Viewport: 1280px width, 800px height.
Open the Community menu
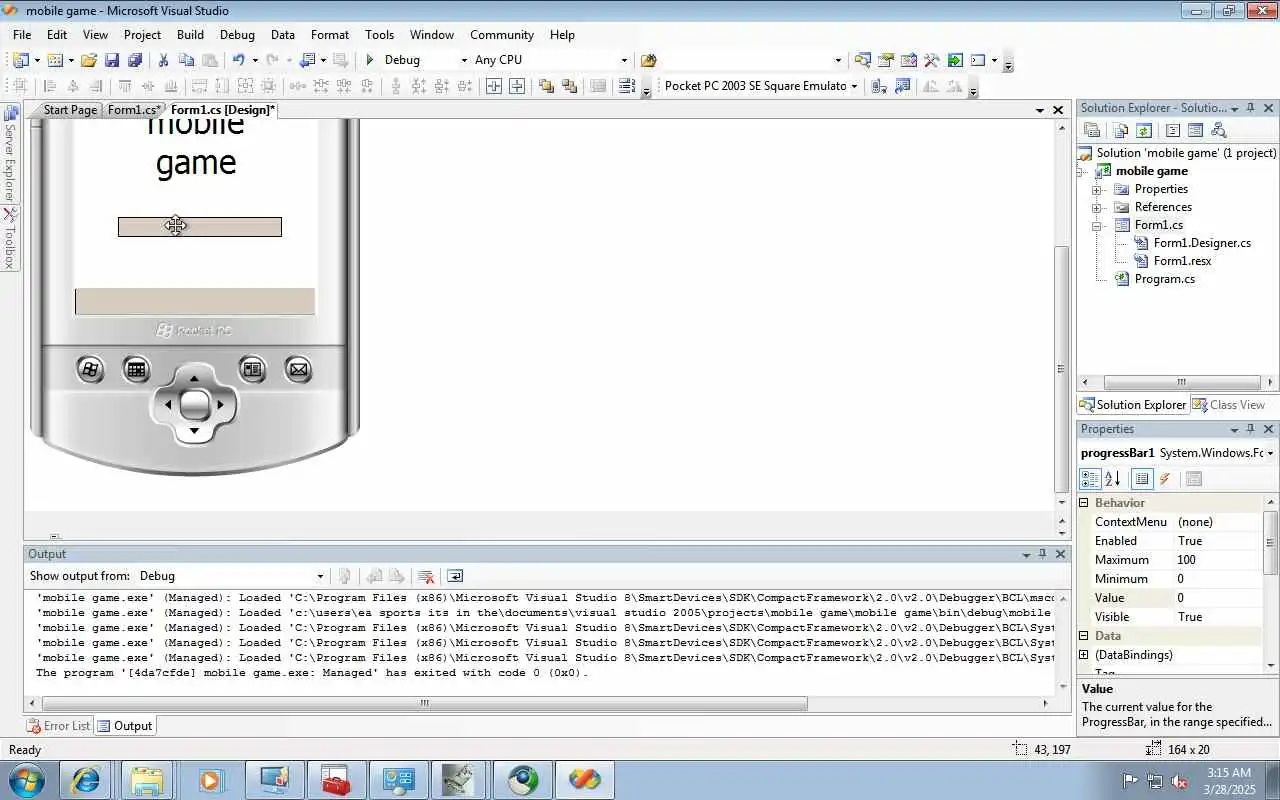pyautogui.click(x=502, y=34)
